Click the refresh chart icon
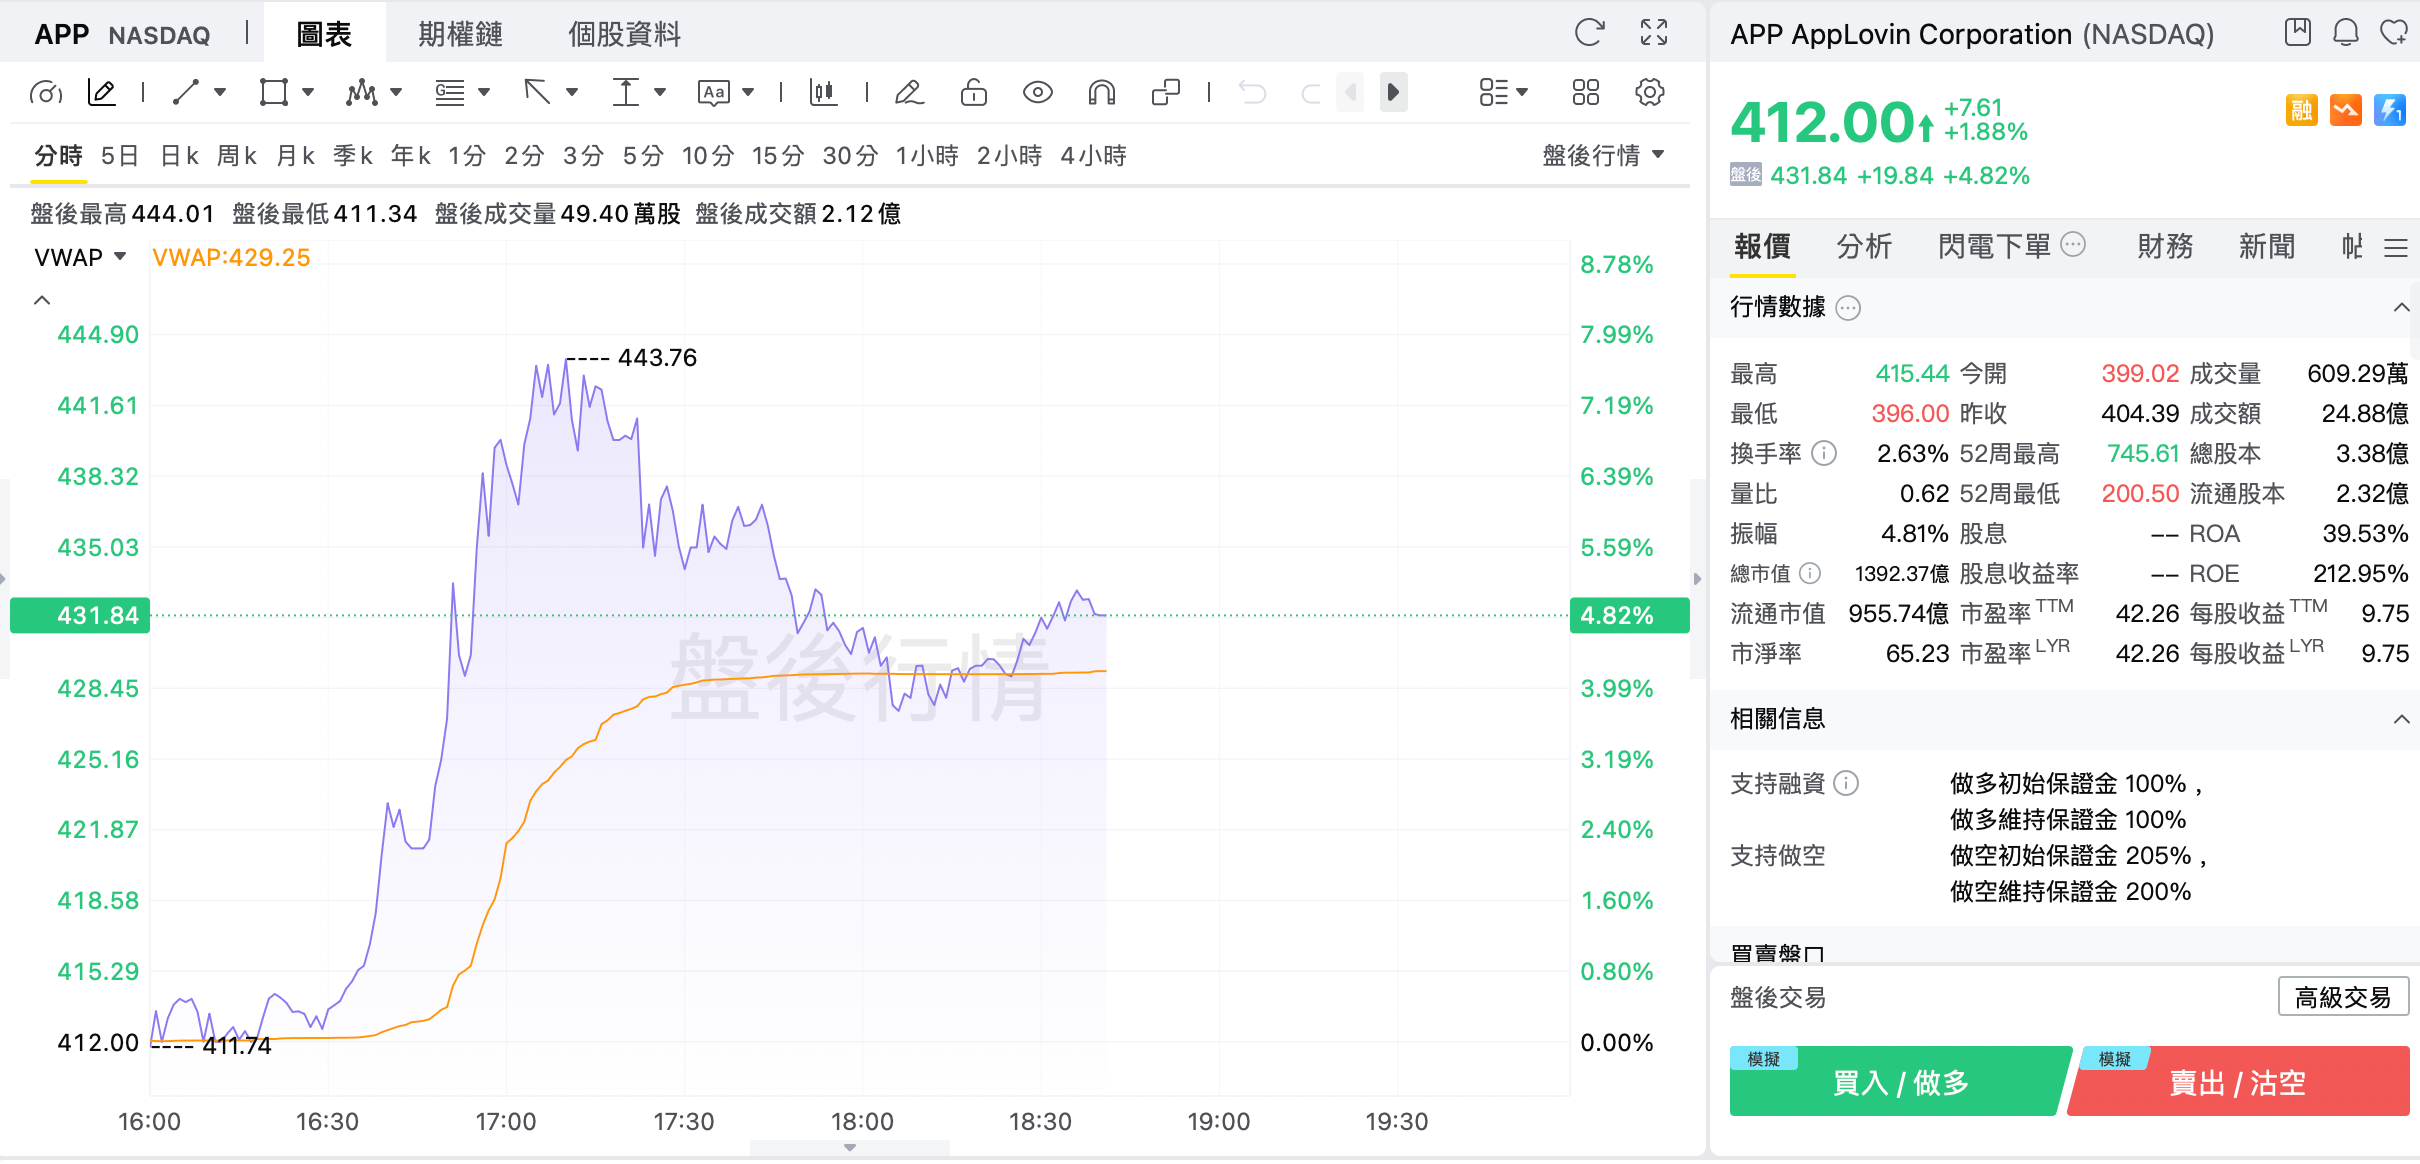Screen dimensions: 2420x1164 pyautogui.click(x=1588, y=33)
